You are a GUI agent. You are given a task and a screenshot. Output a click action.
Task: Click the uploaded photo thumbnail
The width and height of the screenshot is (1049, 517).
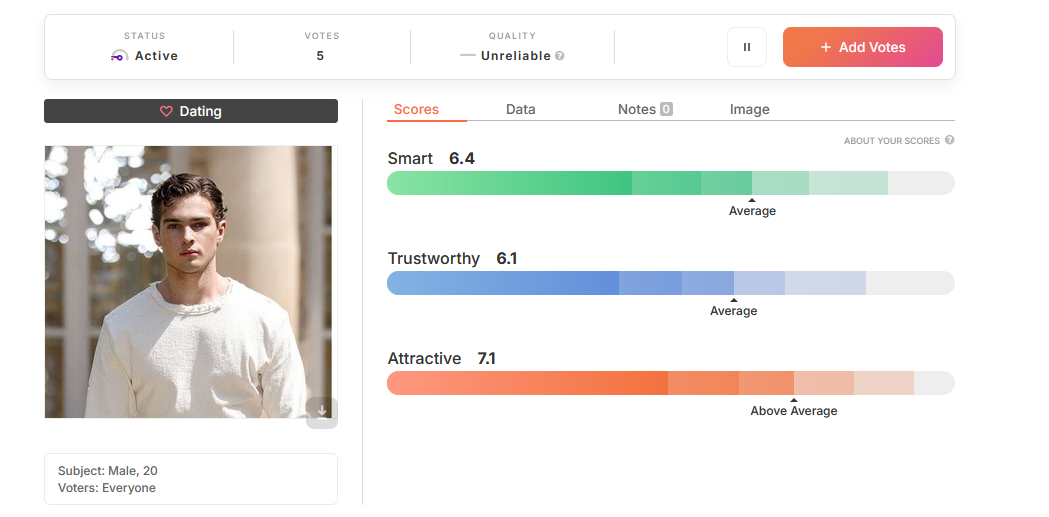(x=188, y=282)
